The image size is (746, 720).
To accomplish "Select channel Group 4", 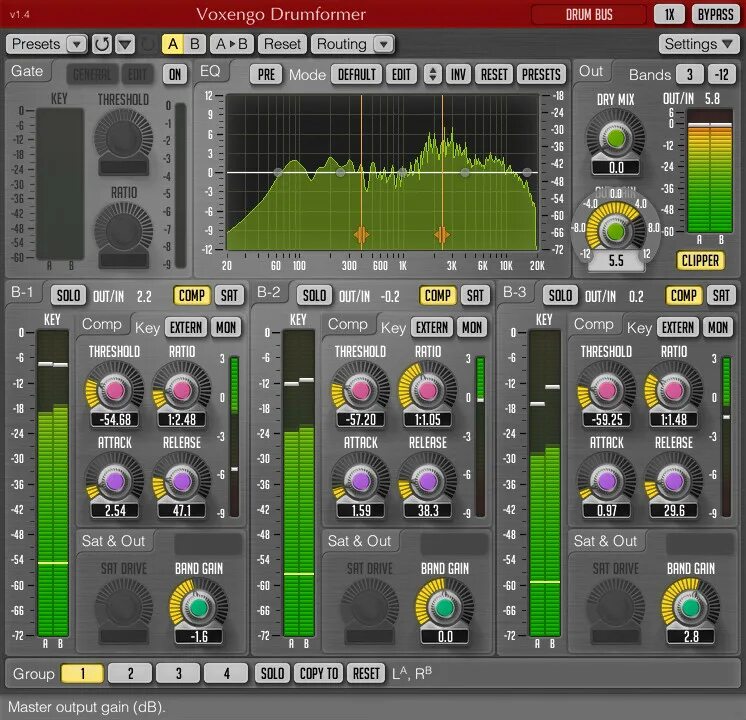I will 226,673.
